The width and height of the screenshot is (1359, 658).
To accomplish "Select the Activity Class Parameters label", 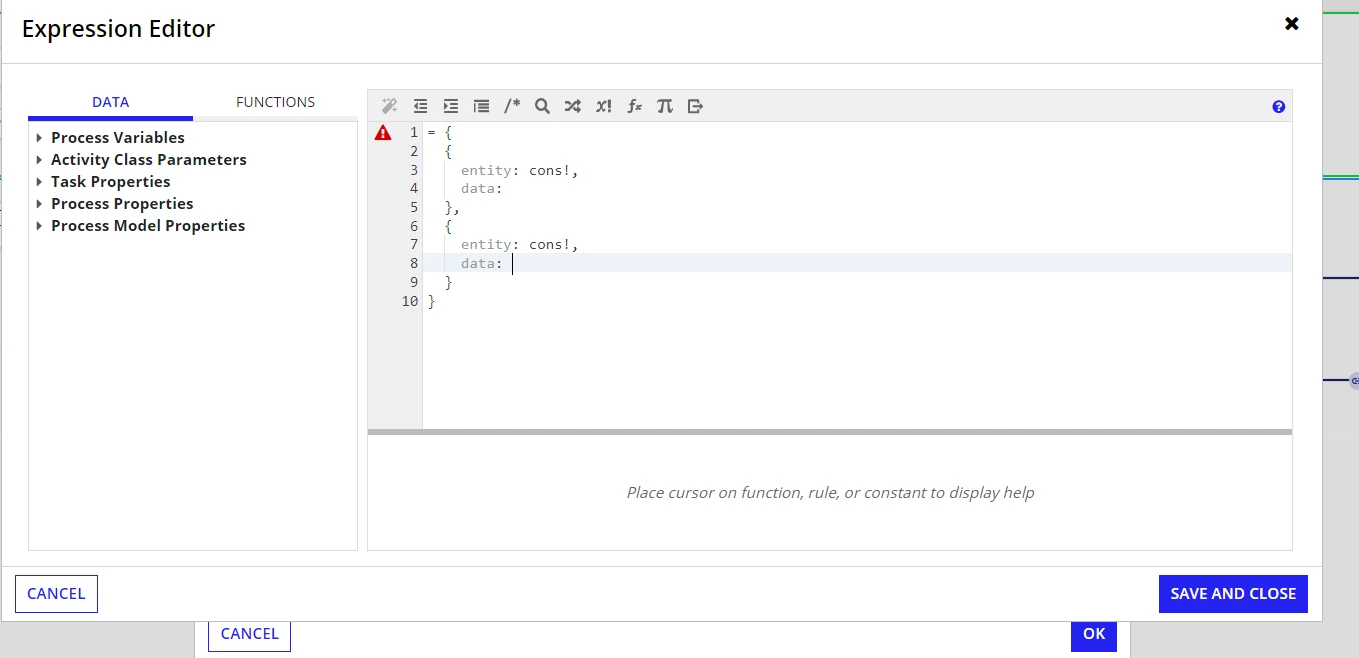I will pos(149,160).
